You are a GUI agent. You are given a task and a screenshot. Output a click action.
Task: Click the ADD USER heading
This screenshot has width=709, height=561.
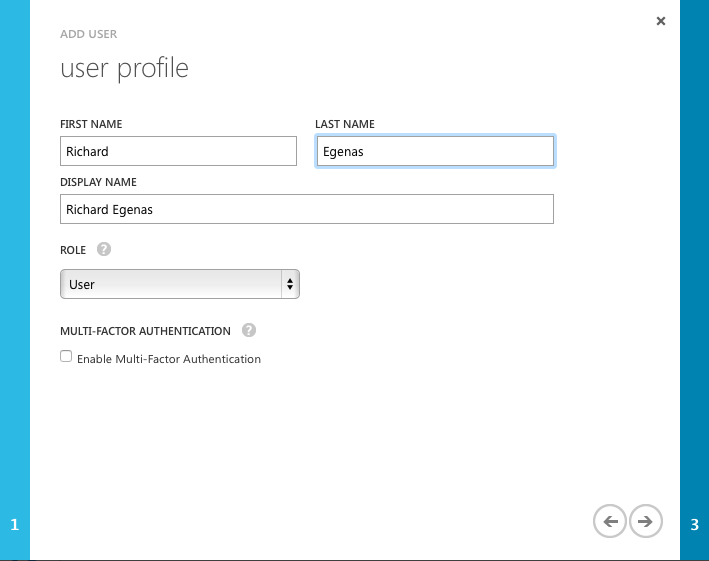(x=89, y=34)
